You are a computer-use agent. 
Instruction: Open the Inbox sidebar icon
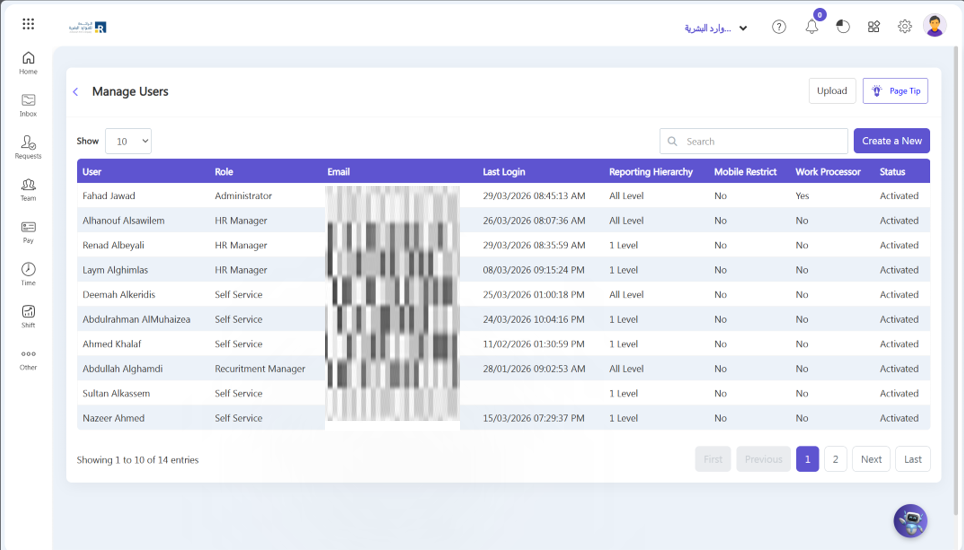coord(28,105)
